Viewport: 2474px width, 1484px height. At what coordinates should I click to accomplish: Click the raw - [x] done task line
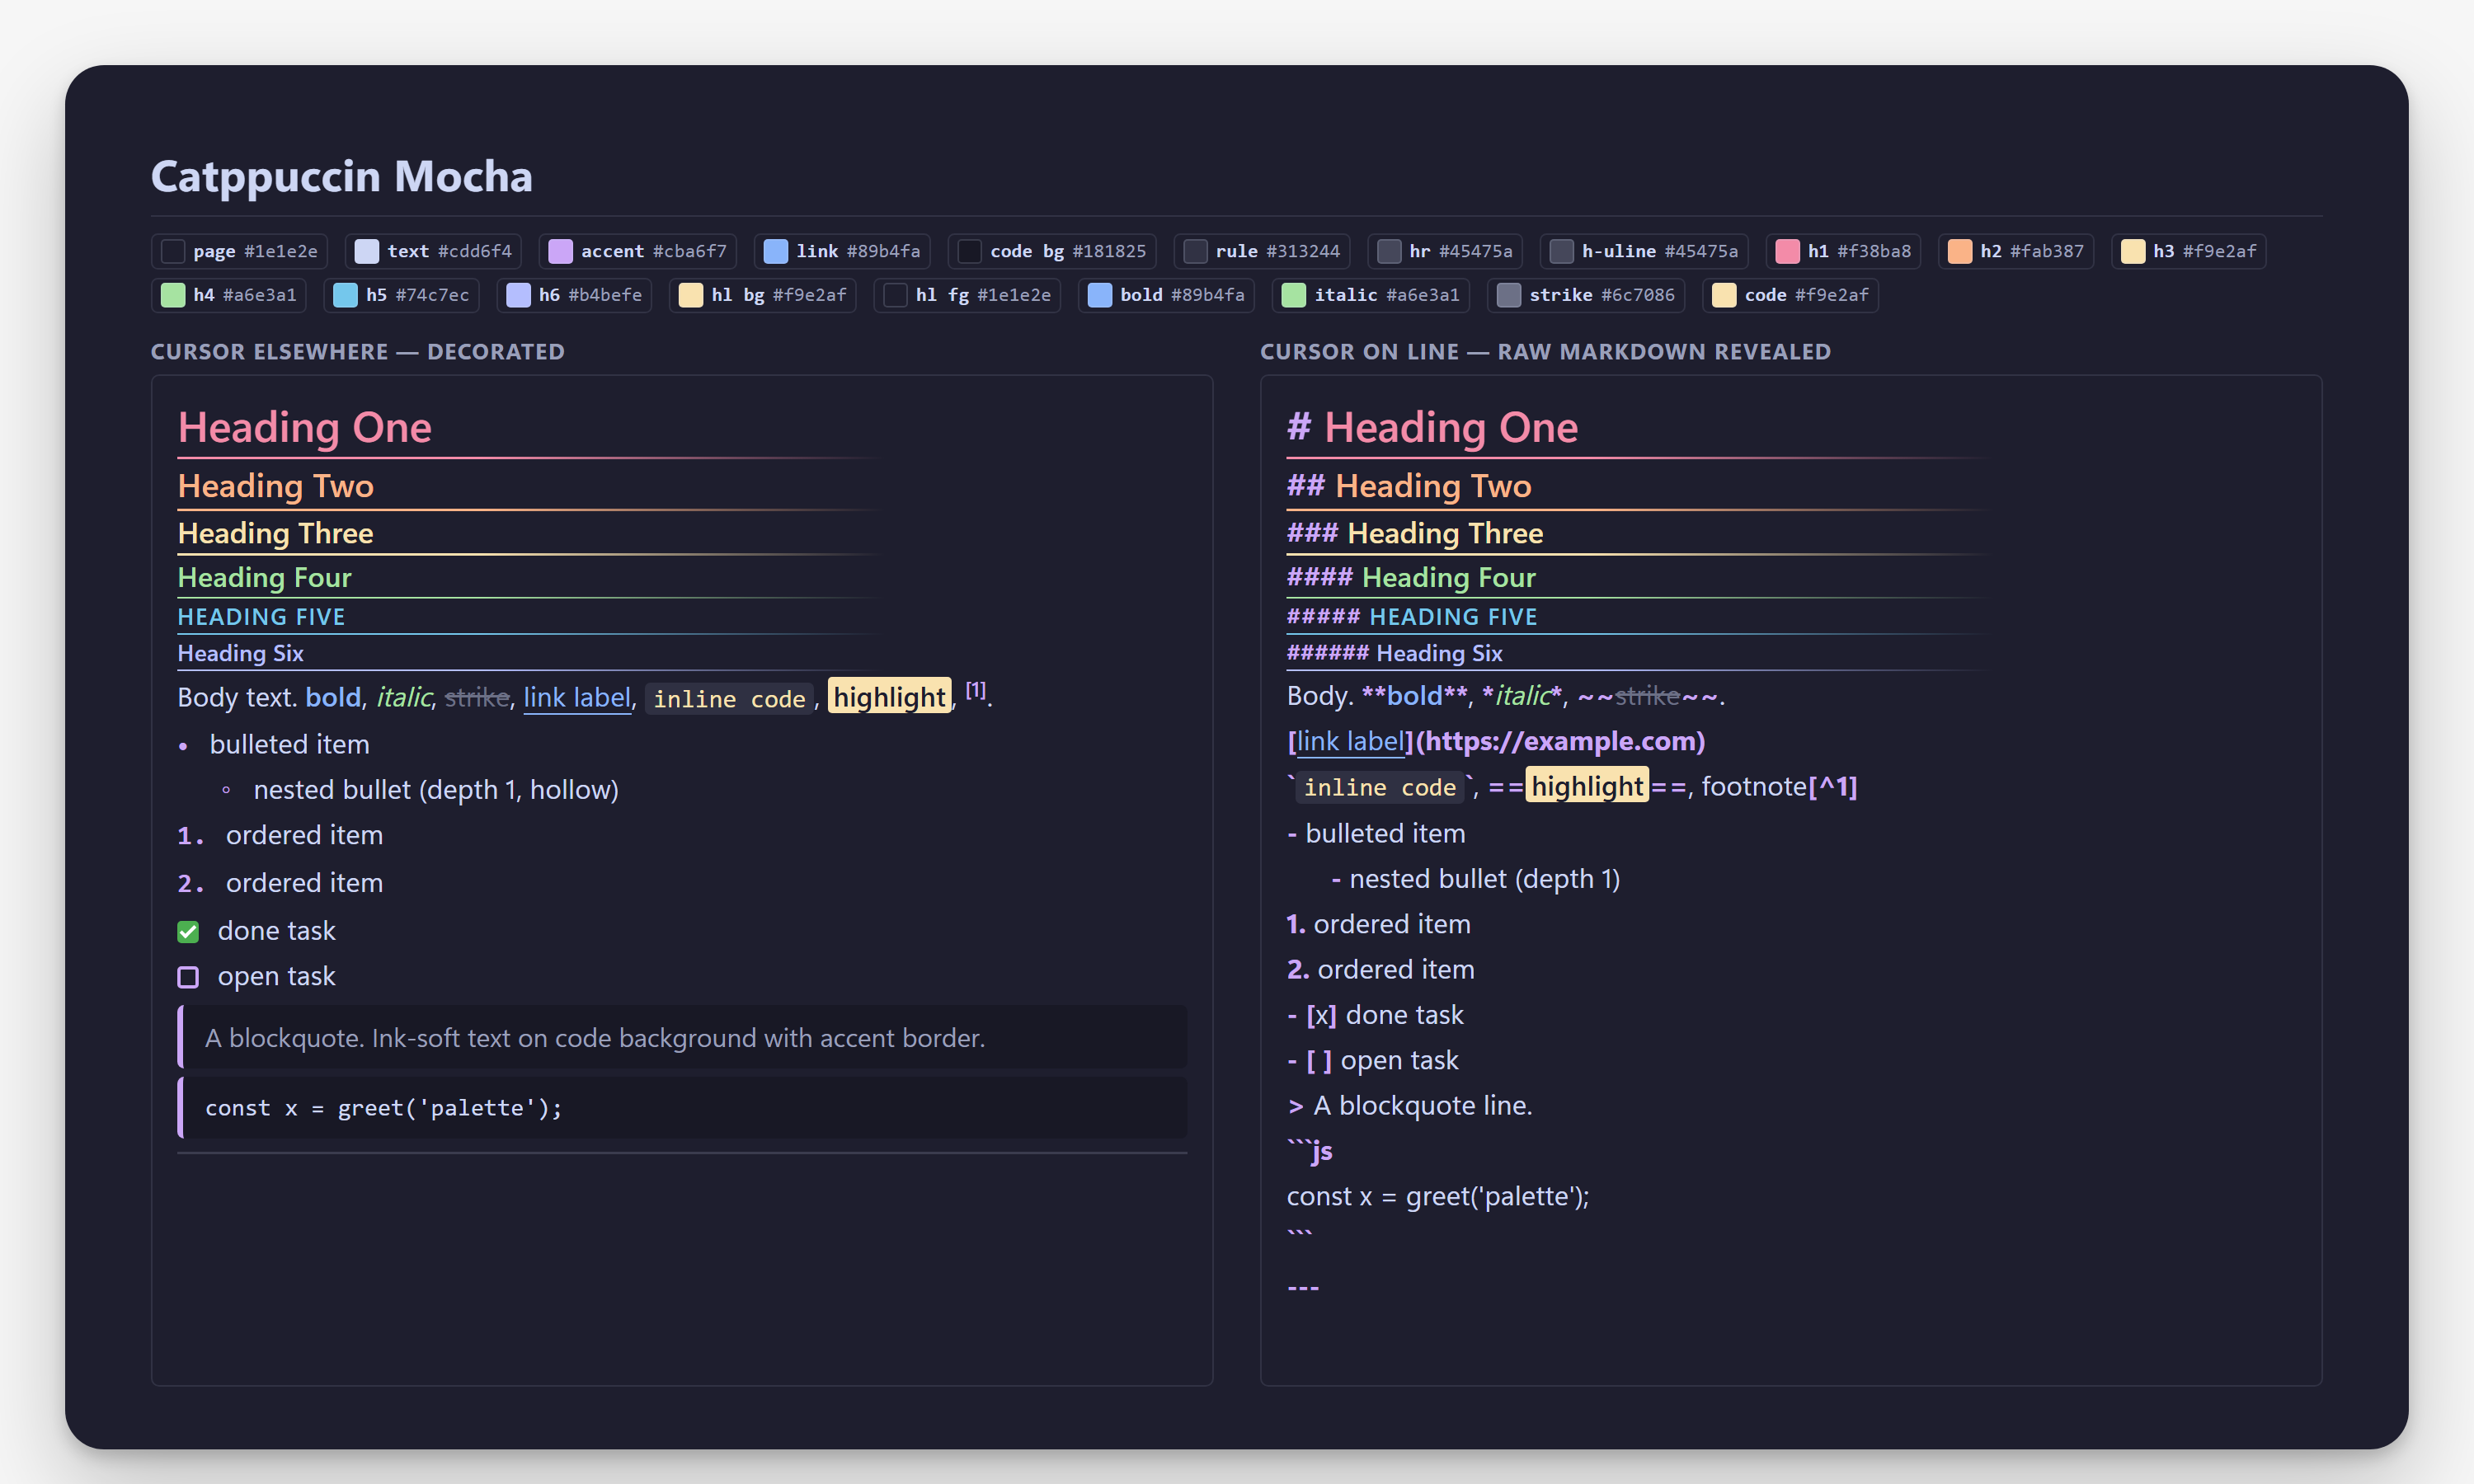[1375, 1015]
